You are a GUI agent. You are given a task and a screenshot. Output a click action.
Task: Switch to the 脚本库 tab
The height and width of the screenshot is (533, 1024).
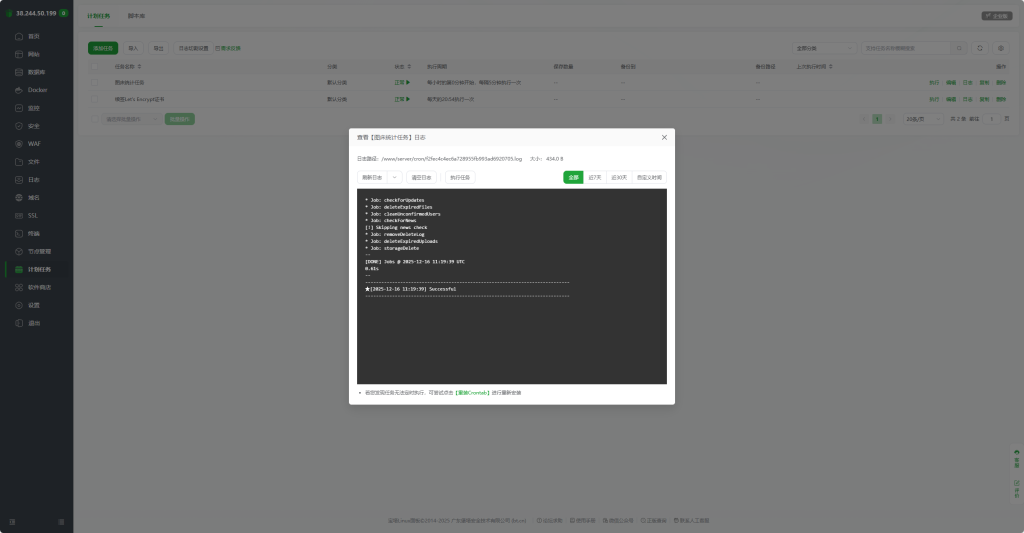136,16
